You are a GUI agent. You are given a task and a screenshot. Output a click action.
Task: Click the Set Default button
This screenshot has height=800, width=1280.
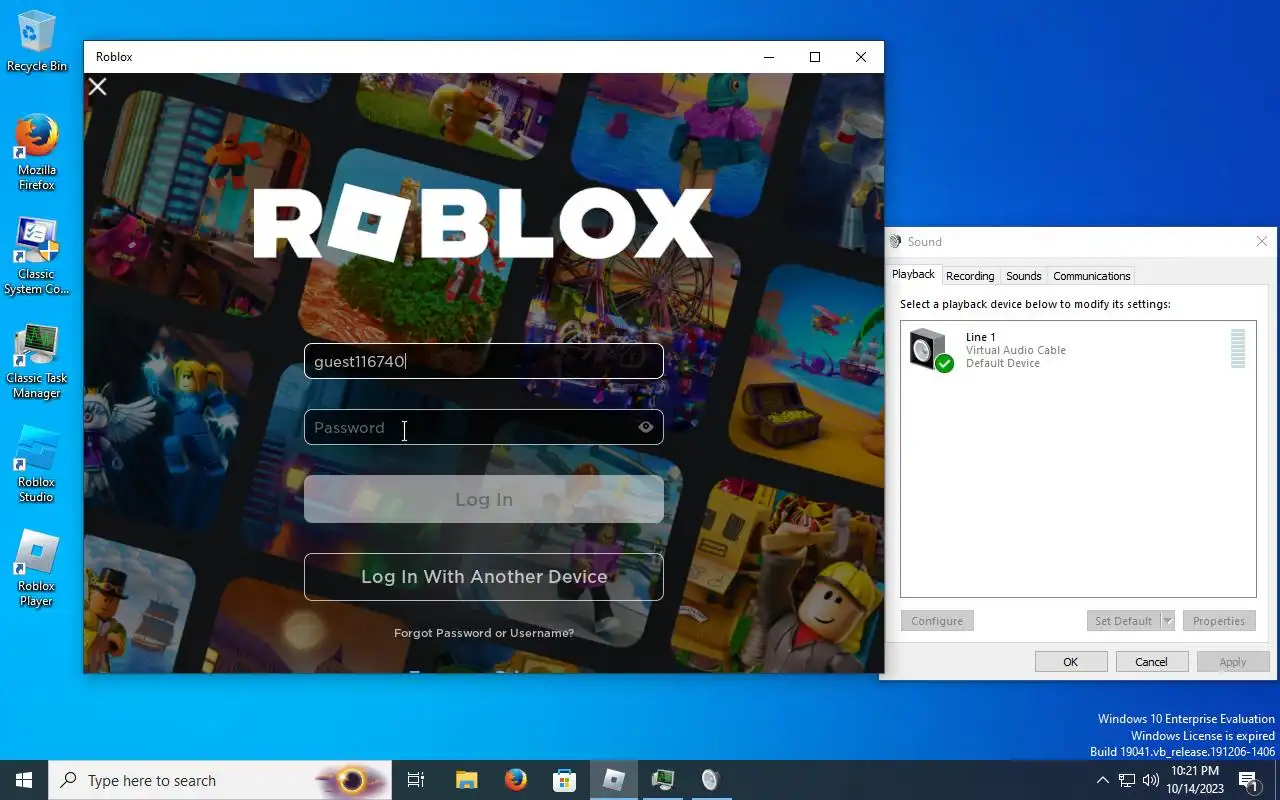pyautogui.click(x=1123, y=621)
